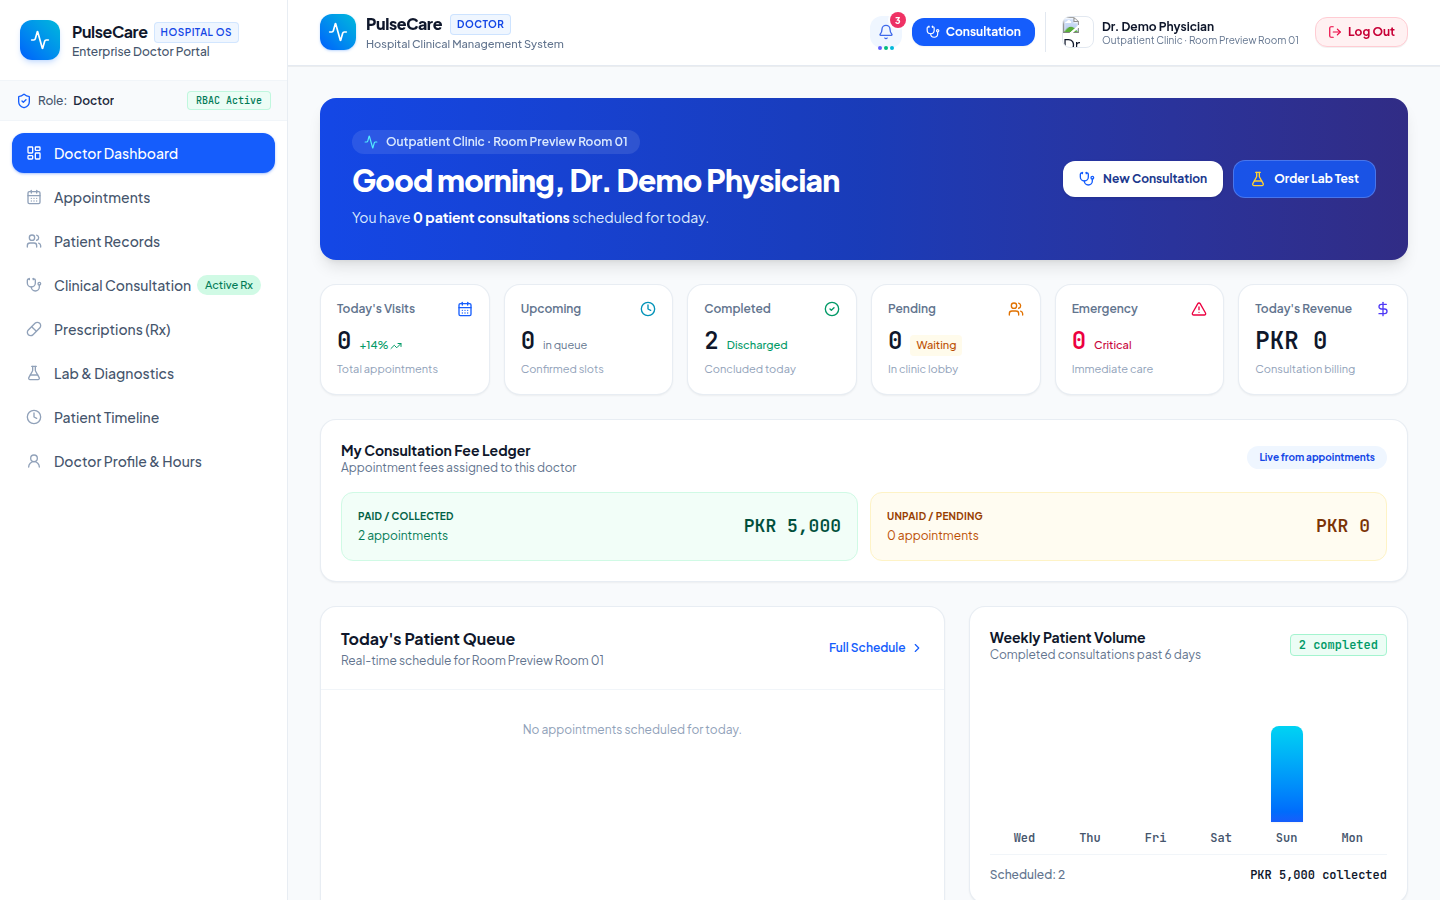
Task: Click the warning triangle on Emergency card
Action: click(1199, 309)
